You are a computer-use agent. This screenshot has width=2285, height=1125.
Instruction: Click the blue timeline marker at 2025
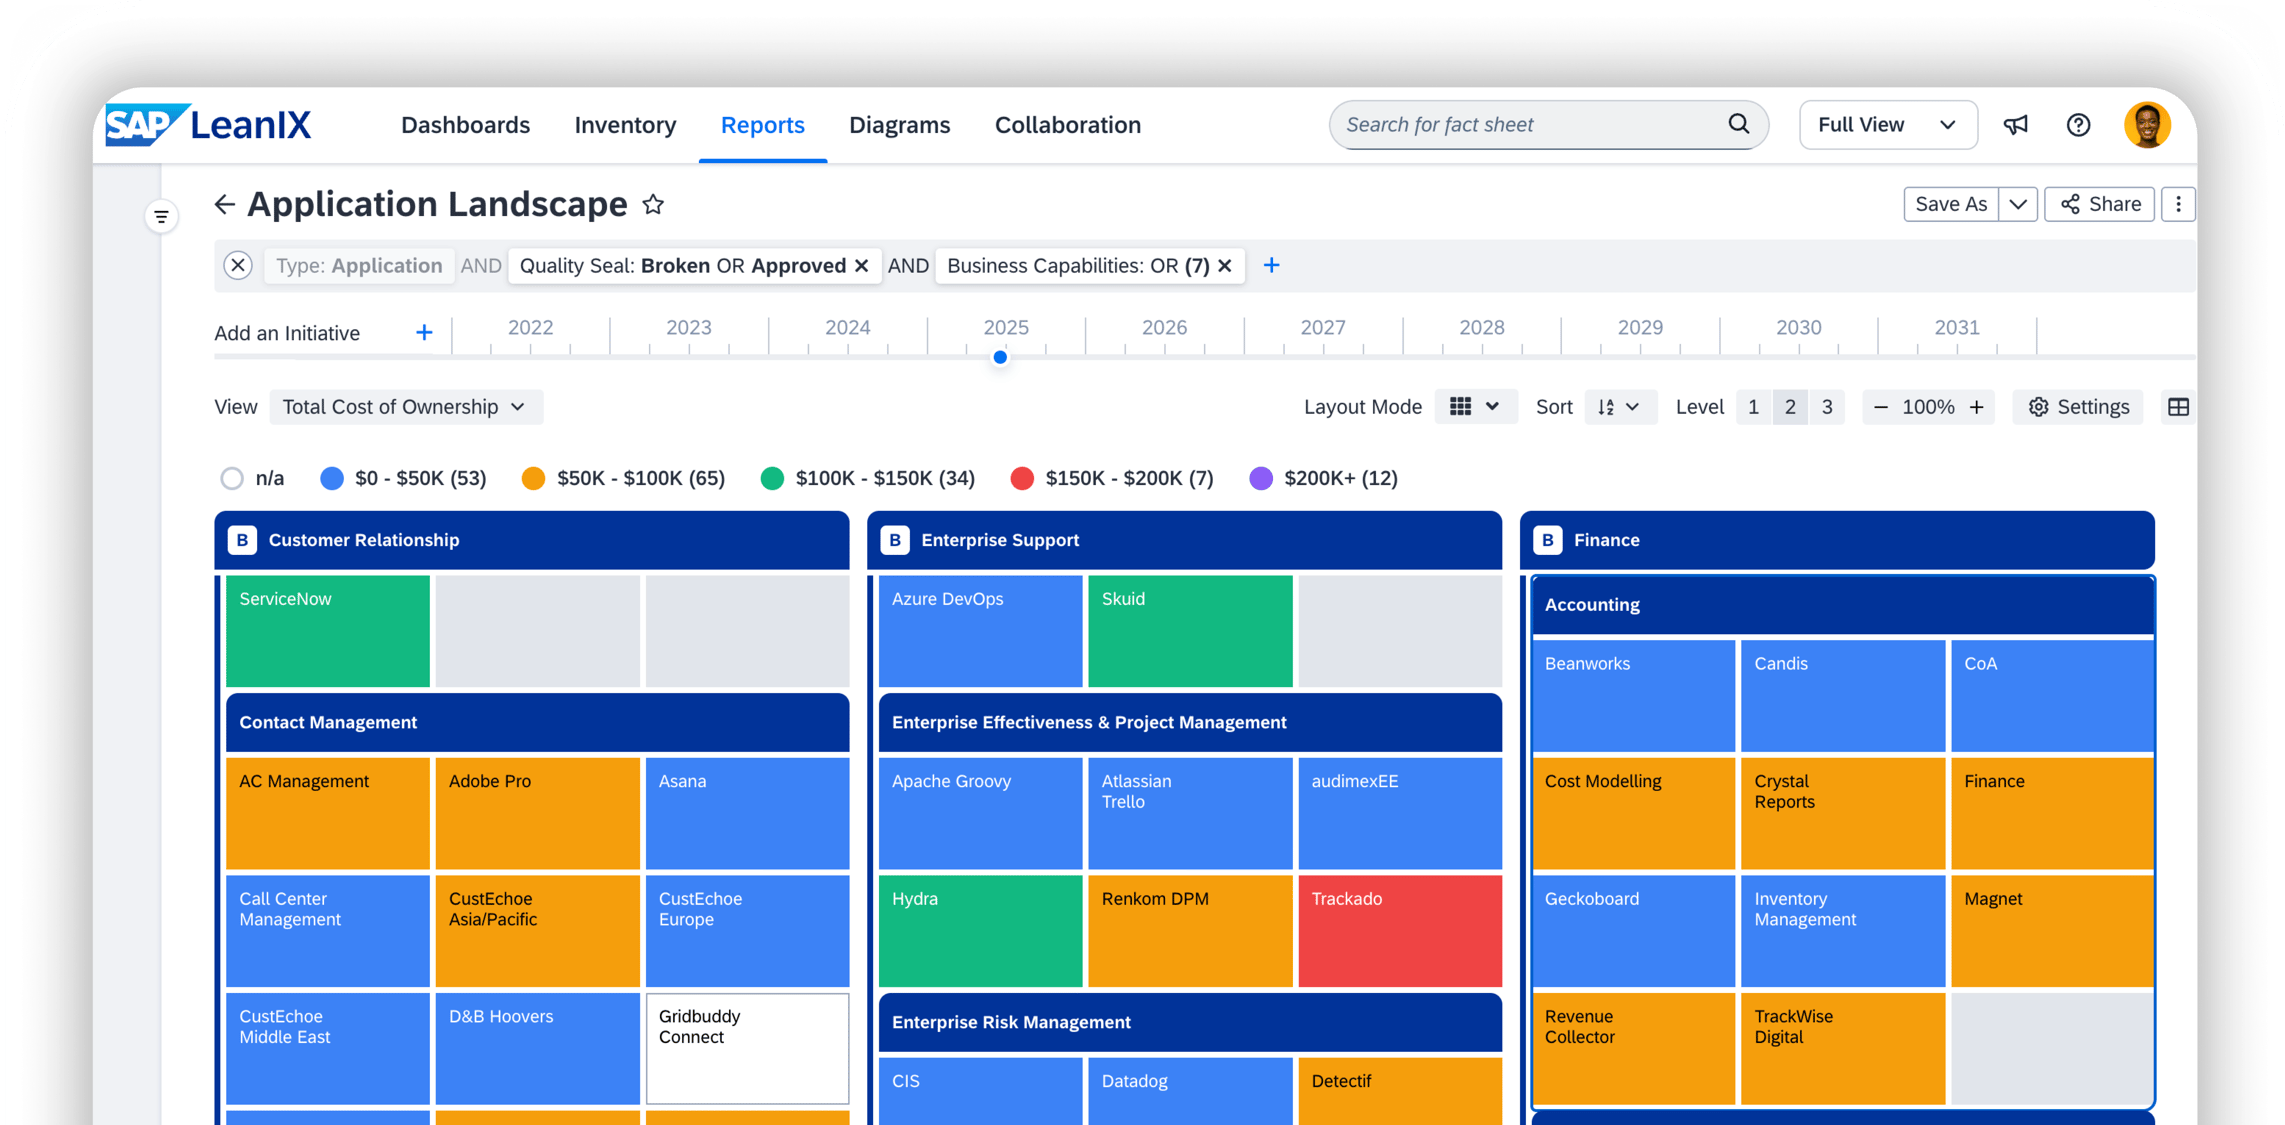coord(1000,358)
